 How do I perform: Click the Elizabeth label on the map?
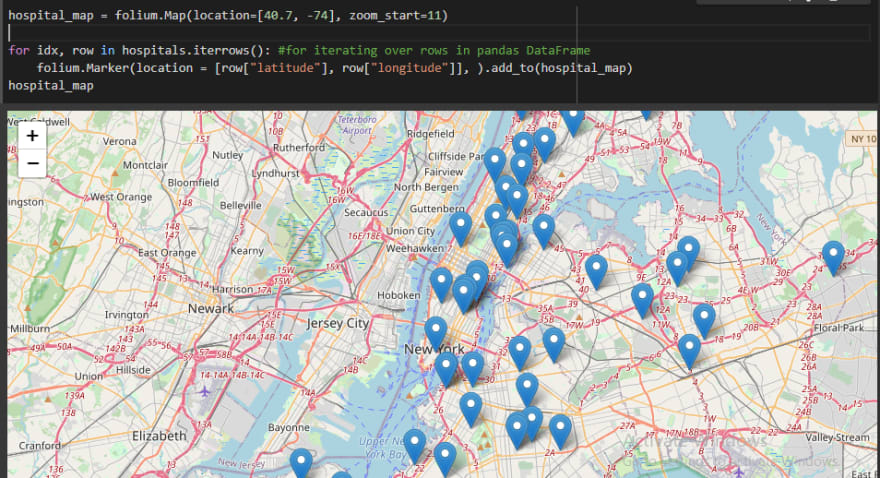(x=159, y=436)
